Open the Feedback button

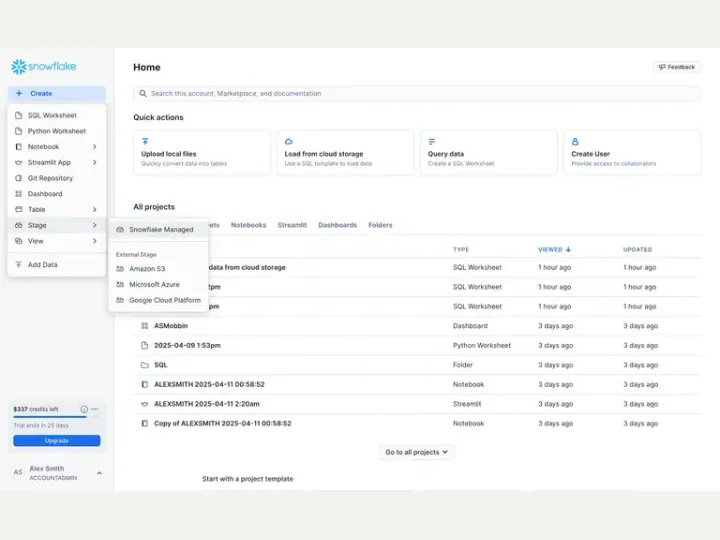tap(676, 67)
